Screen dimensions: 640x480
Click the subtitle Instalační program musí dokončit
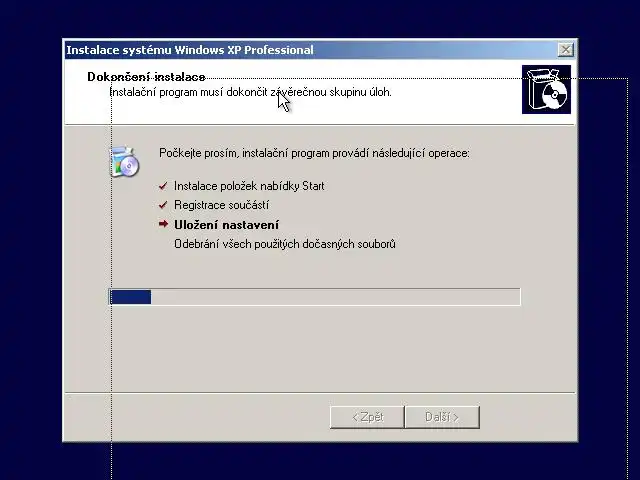(x=251, y=92)
